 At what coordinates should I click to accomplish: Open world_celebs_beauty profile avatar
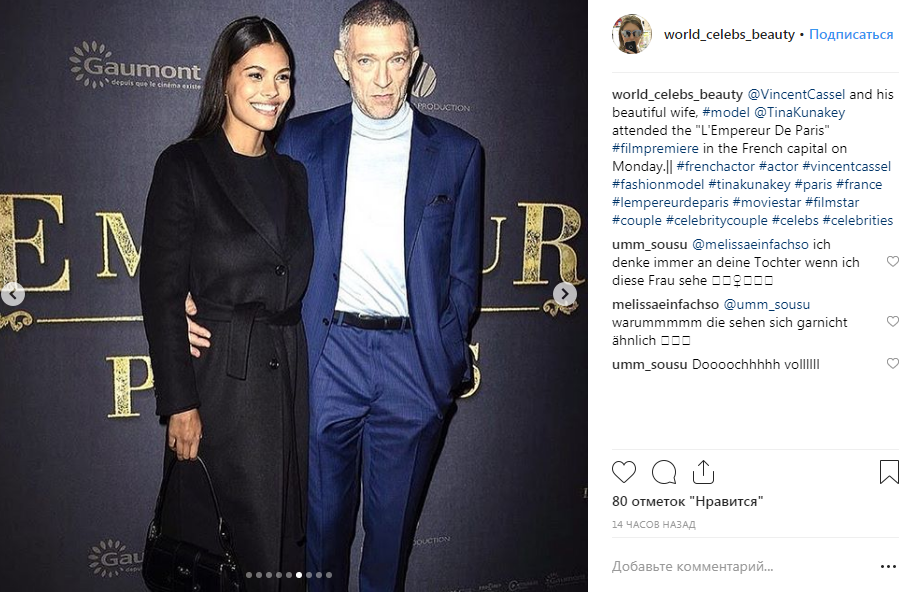(x=632, y=34)
